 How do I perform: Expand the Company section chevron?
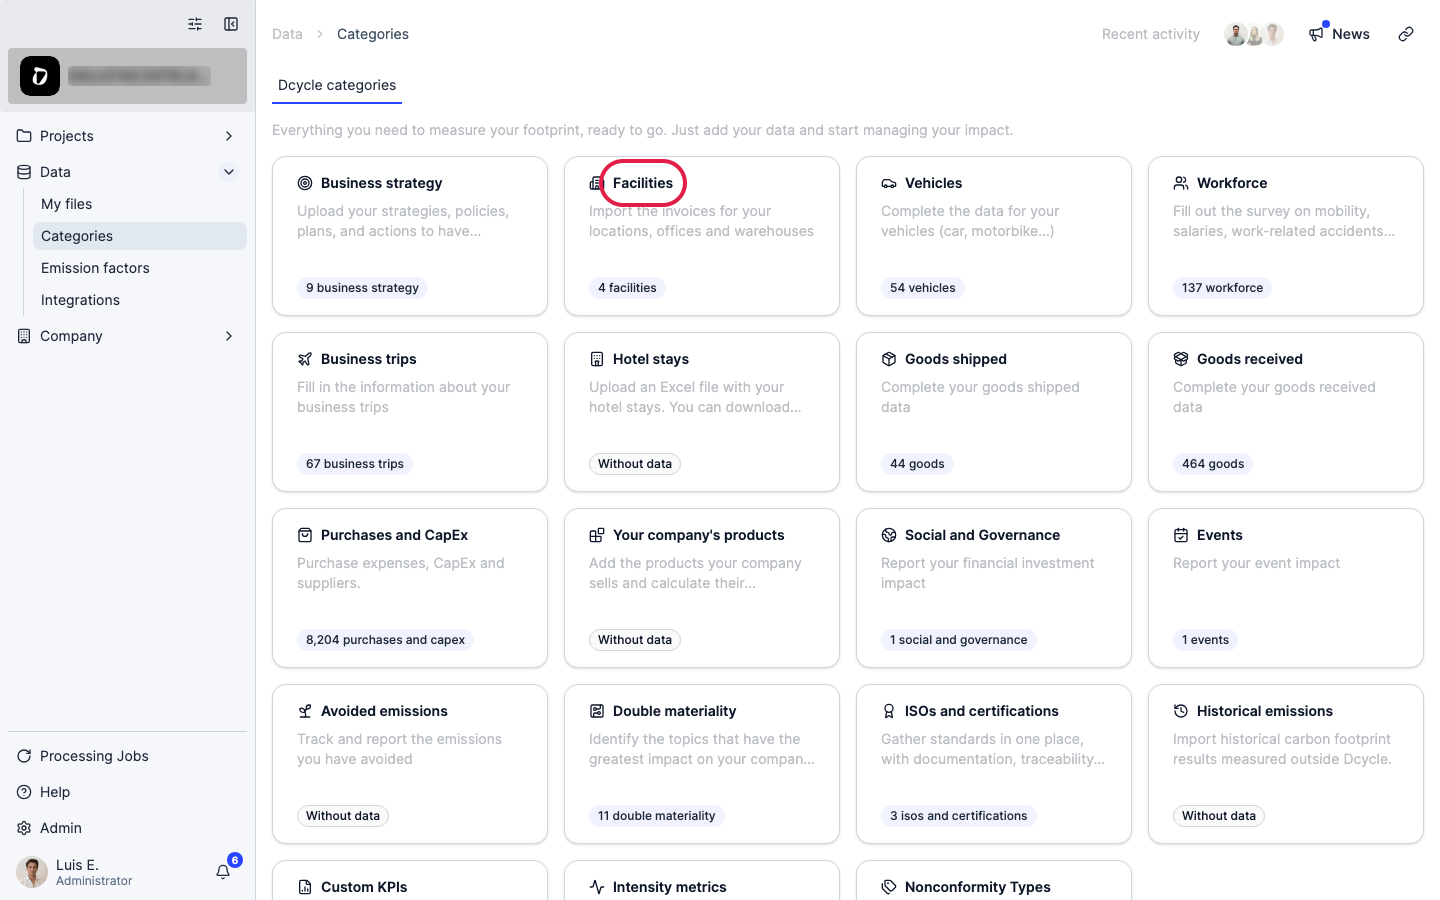[x=229, y=336]
